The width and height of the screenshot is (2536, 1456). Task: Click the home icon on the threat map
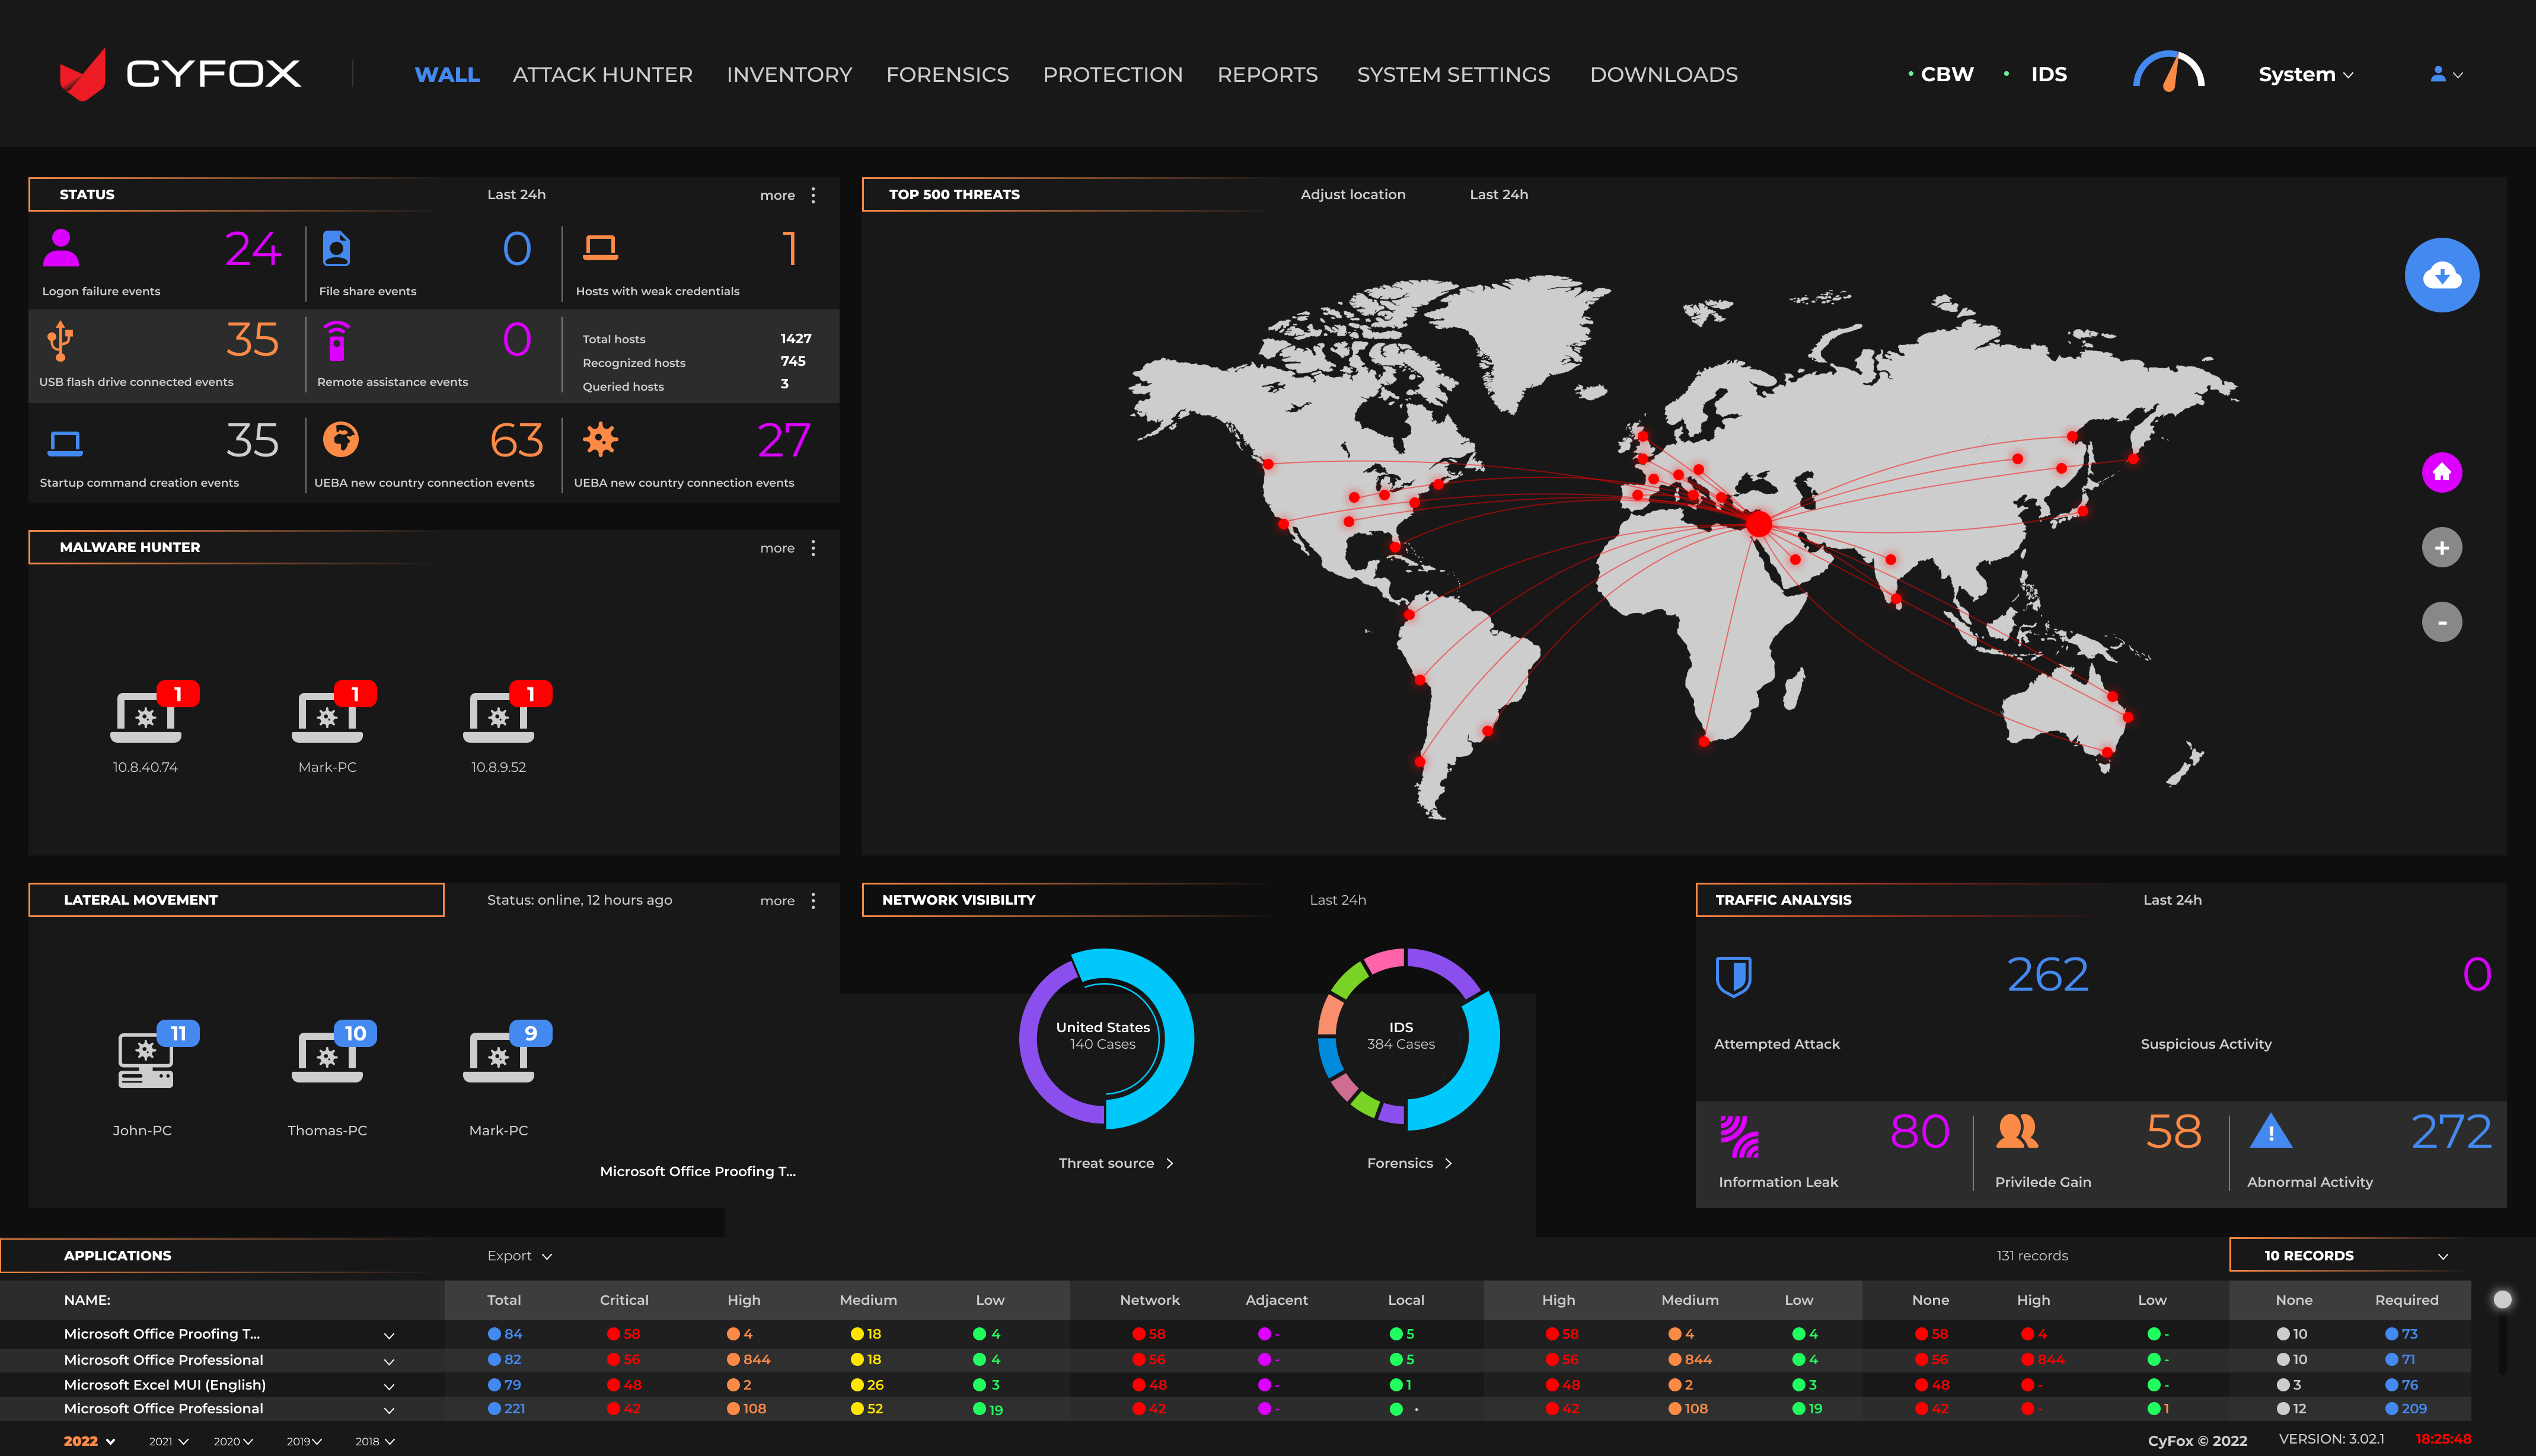pos(2442,473)
